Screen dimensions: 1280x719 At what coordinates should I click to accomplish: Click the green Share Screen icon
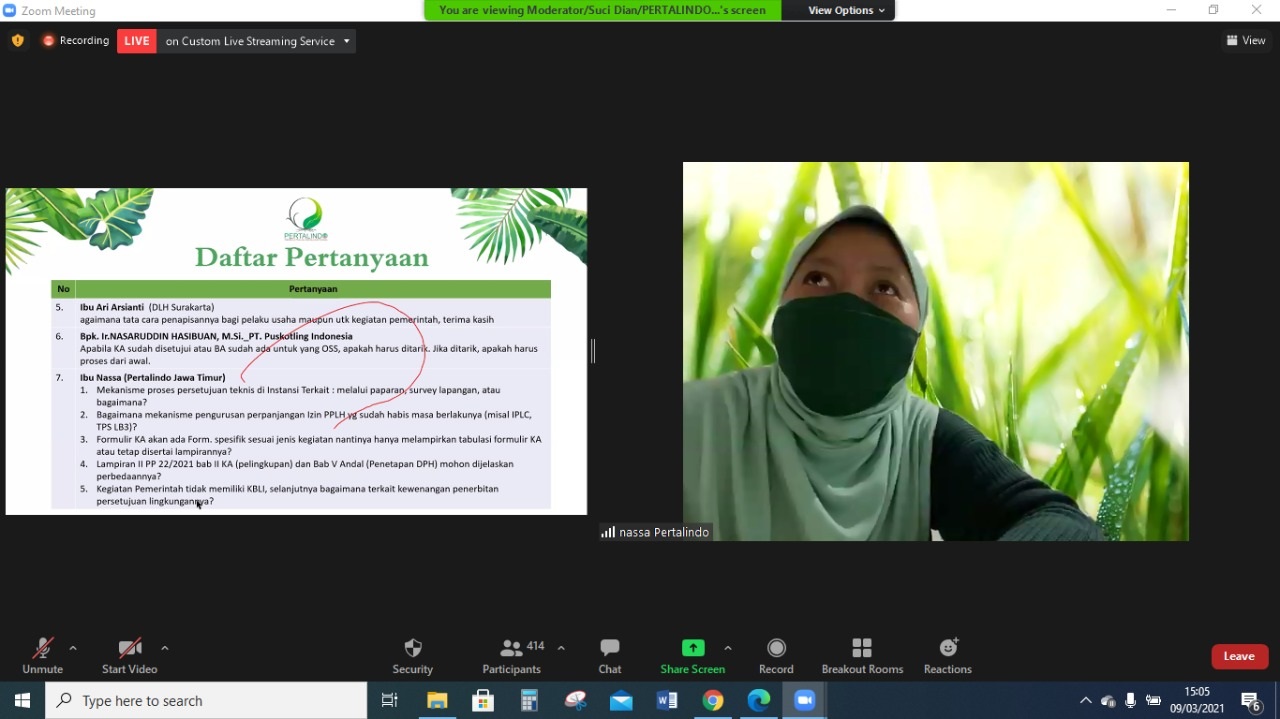pyautogui.click(x=692, y=648)
